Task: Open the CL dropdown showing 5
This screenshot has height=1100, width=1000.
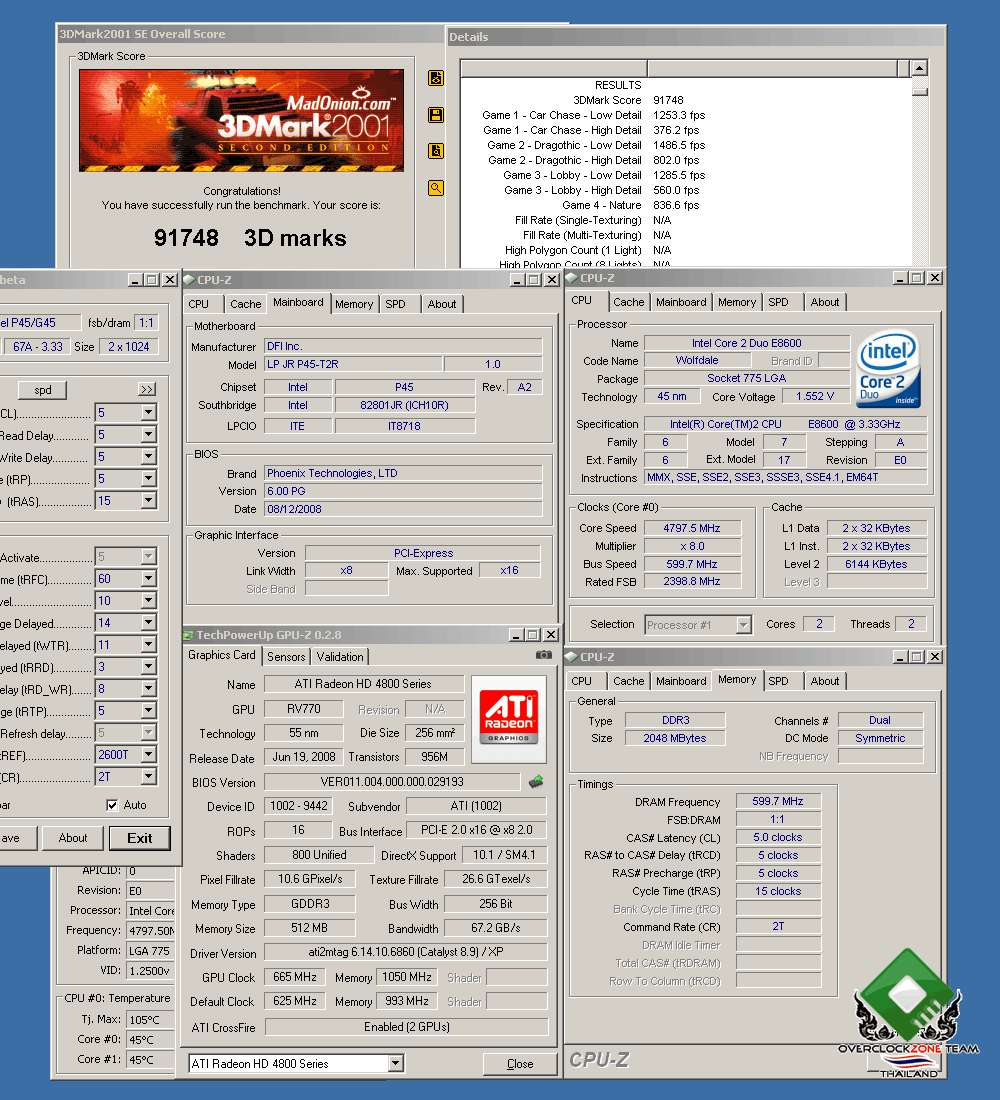Action: pyautogui.click(x=149, y=412)
